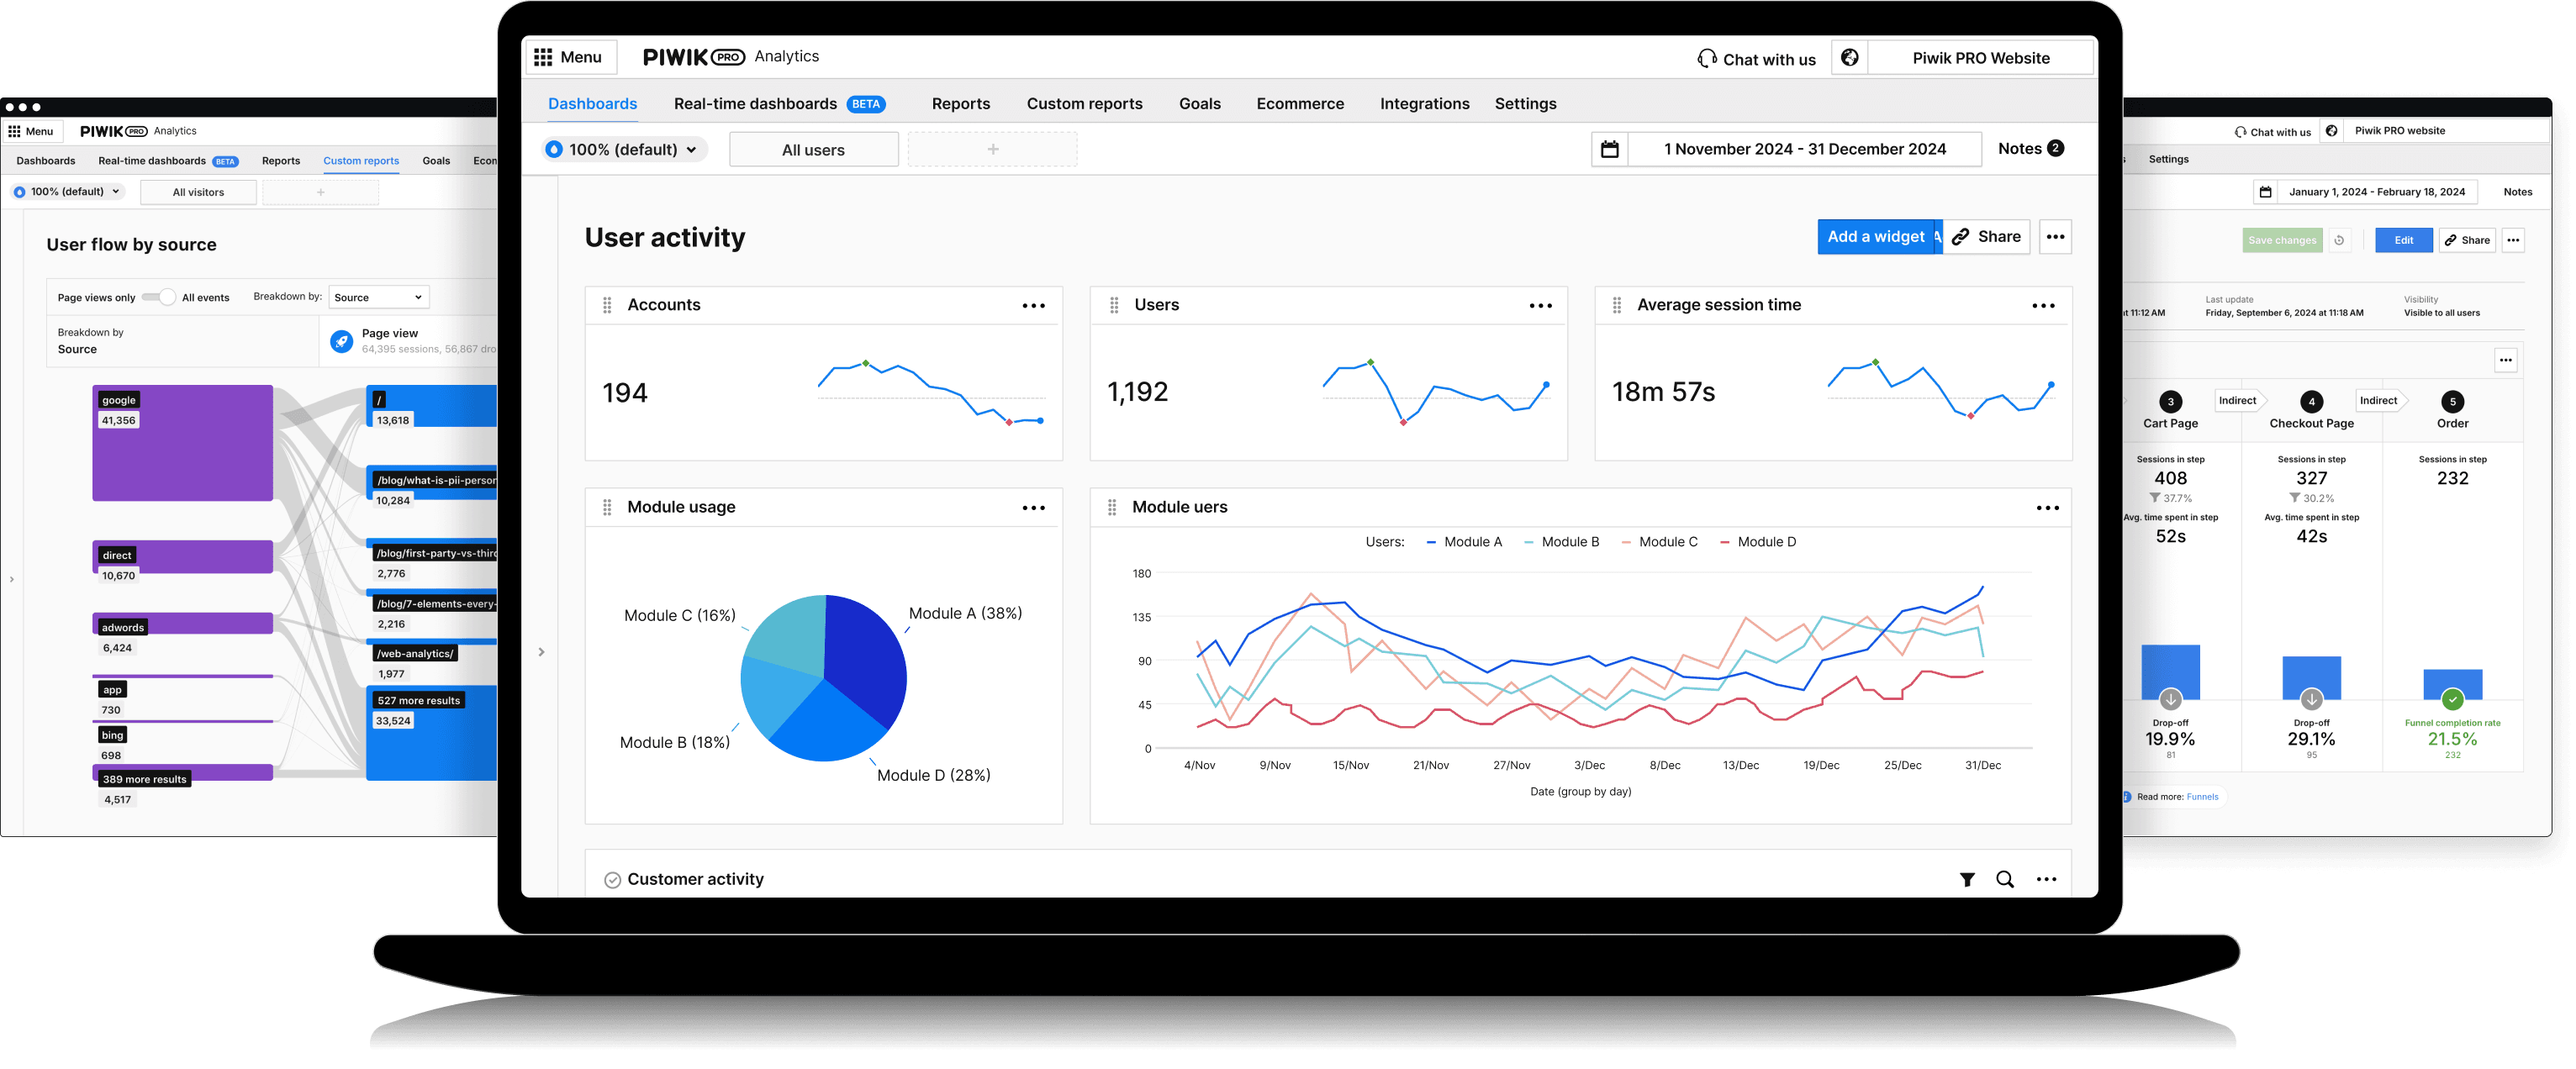Image resolution: width=2576 pixels, height=1069 pixels.
Task: Toggle Page views only / All events switch
Action: point(158,297)
